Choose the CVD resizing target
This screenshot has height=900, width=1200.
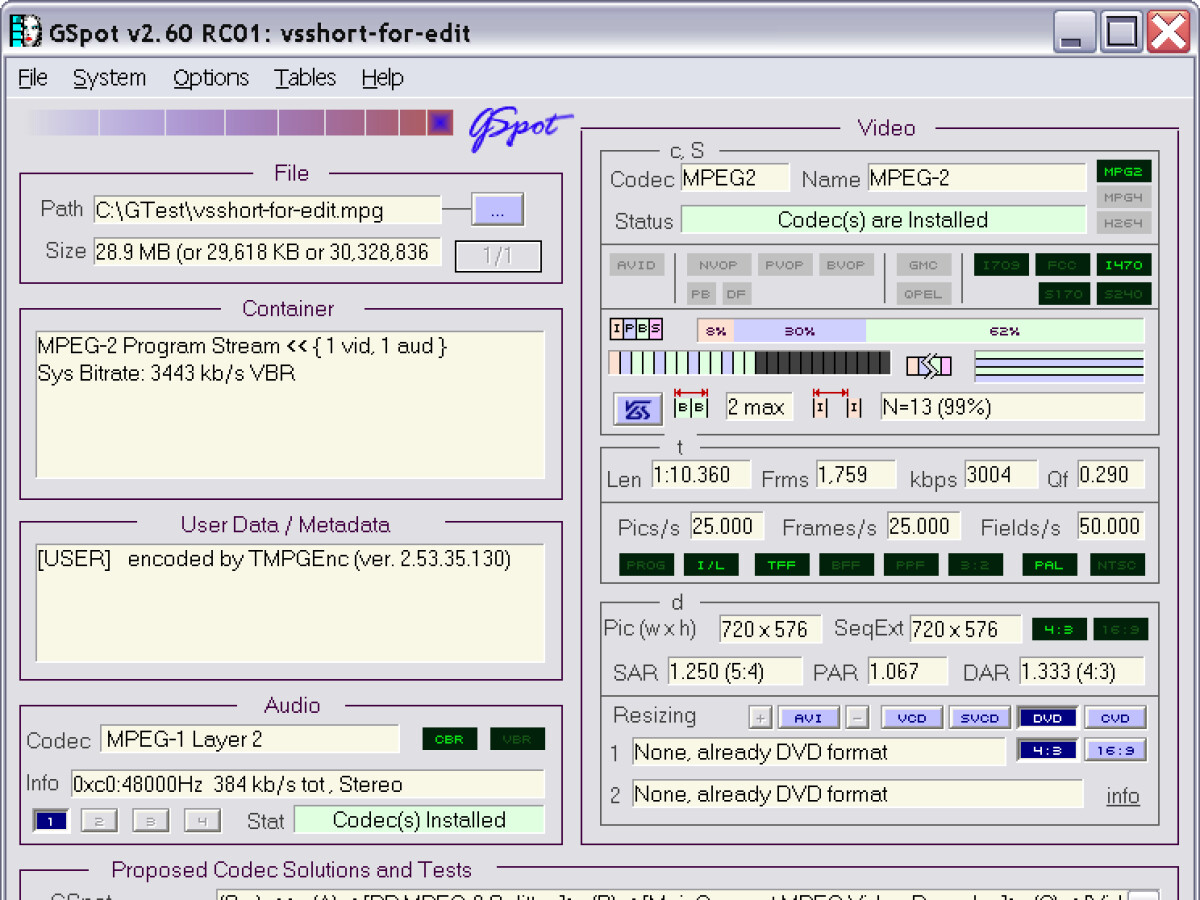pyautogui.click(x=1115, y=718)
